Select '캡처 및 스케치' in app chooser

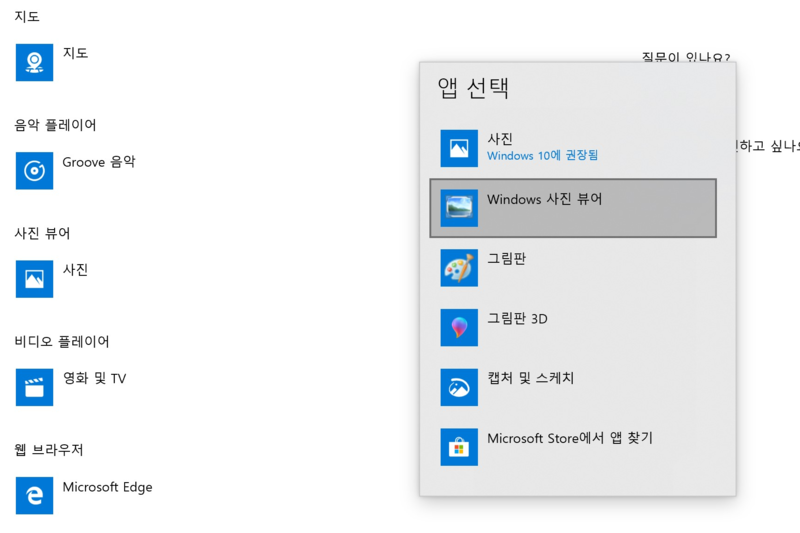point(573,387)
